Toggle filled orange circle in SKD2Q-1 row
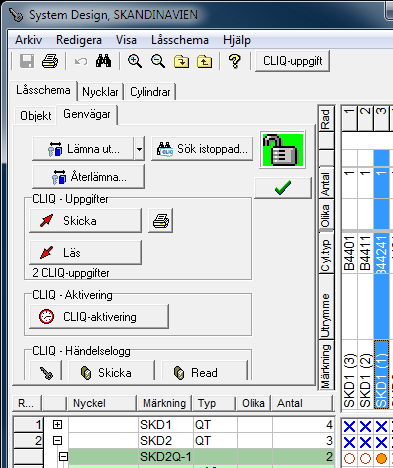The height and width of the screenshot is (468, 393). point(381,459)
